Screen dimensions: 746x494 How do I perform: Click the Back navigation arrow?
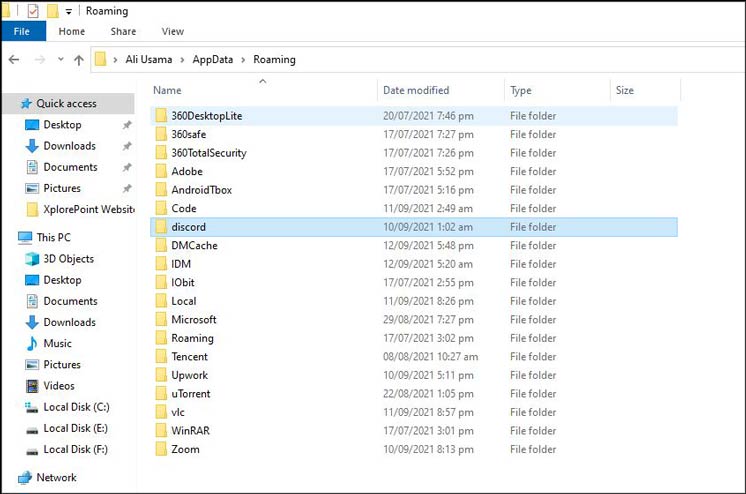[x=14, y=59]
